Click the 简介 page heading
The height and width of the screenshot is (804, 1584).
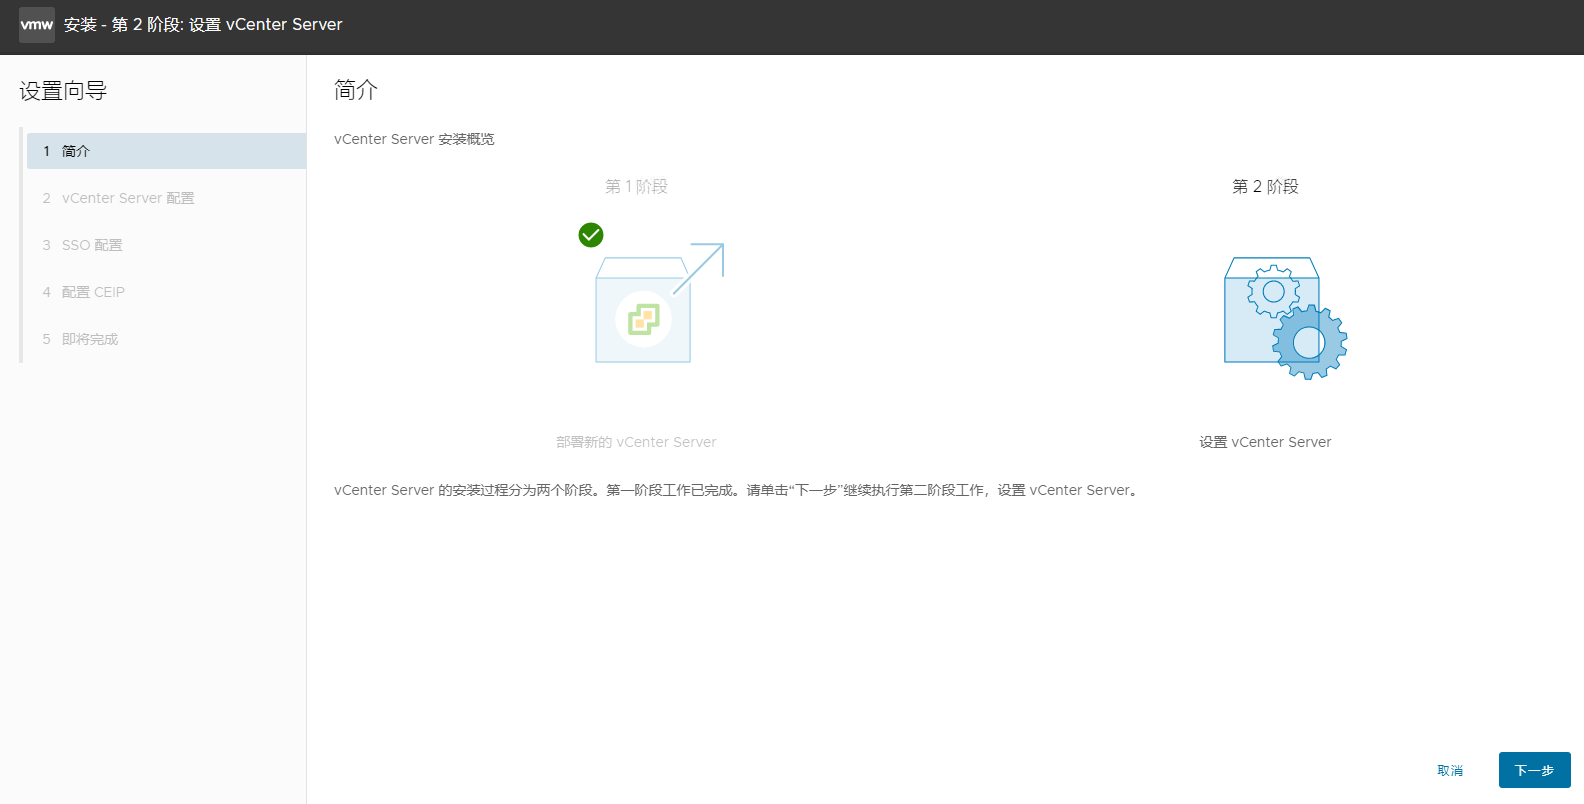pos(356,90)
